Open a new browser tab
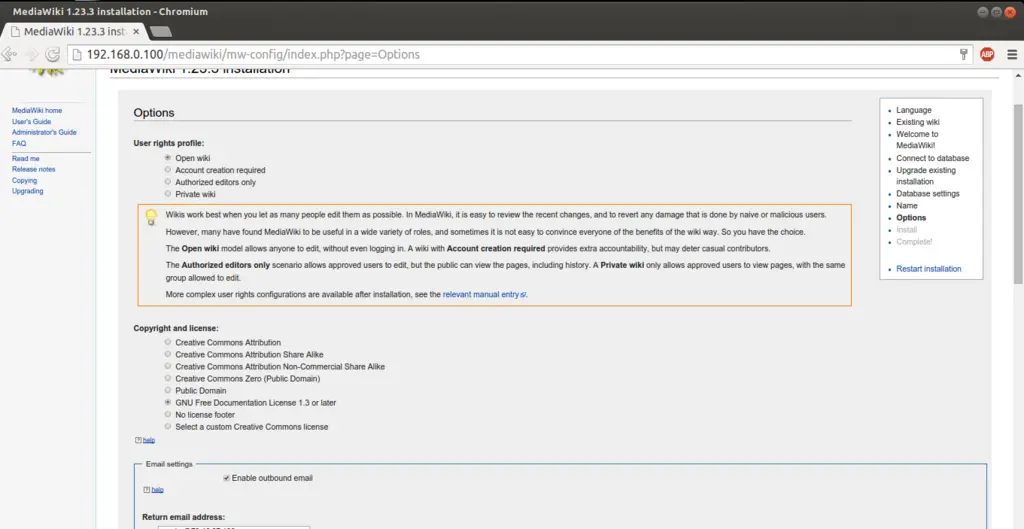This screenshot has height=529, width=1024. (160, 31)
